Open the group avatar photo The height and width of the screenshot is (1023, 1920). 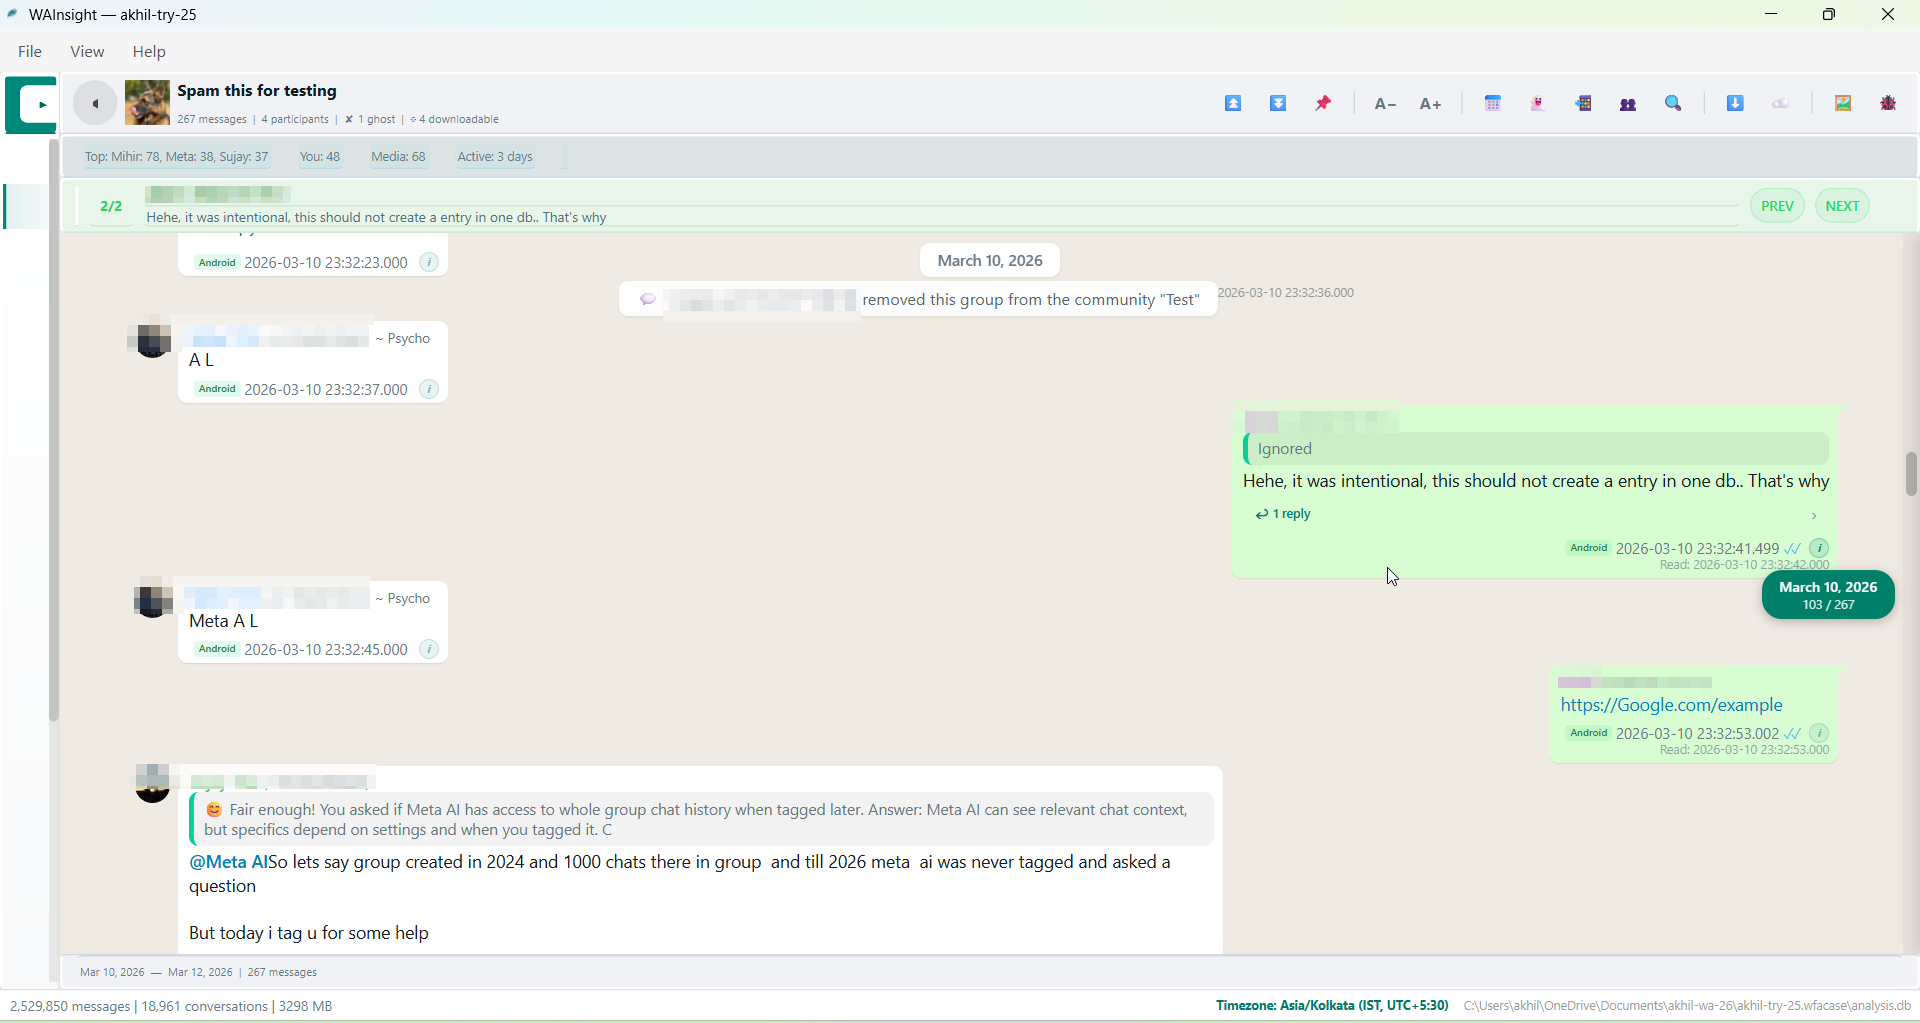click(147, 103)
